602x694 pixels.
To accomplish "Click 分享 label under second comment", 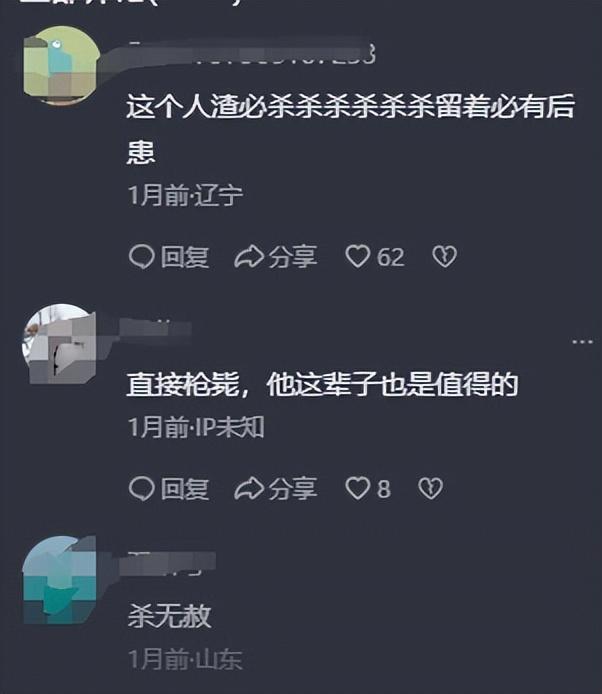I will click(293, 489).
